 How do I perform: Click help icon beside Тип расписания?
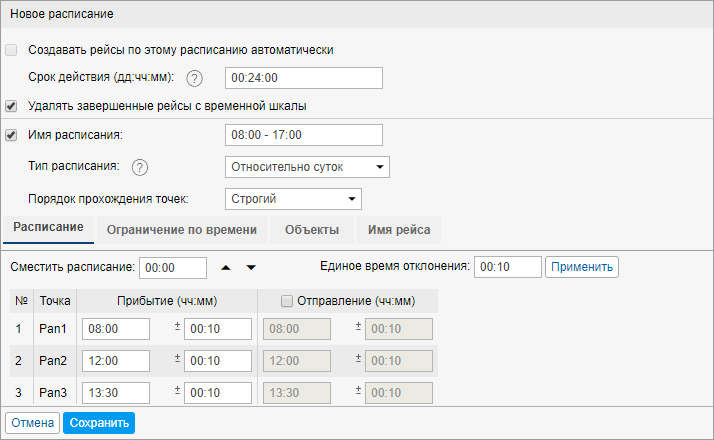(x=140, y=167)
